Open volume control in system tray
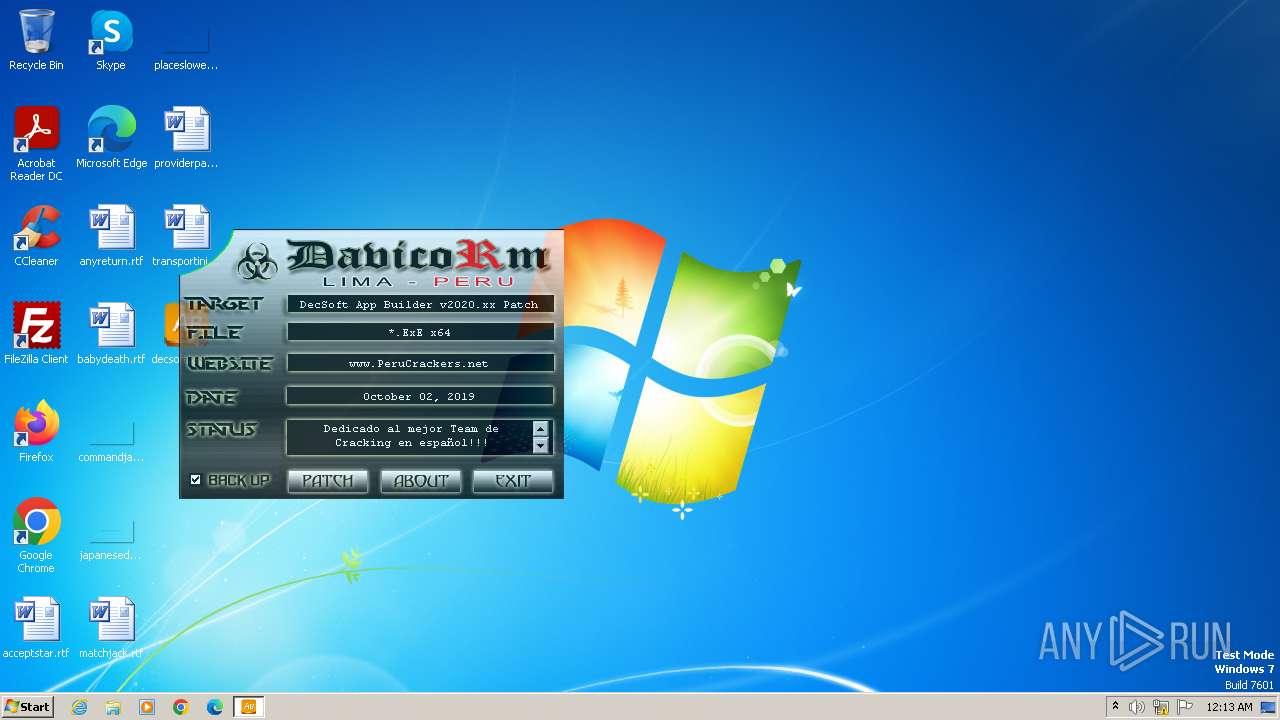Viewport: 1280px width, 720px height. 1137,707
